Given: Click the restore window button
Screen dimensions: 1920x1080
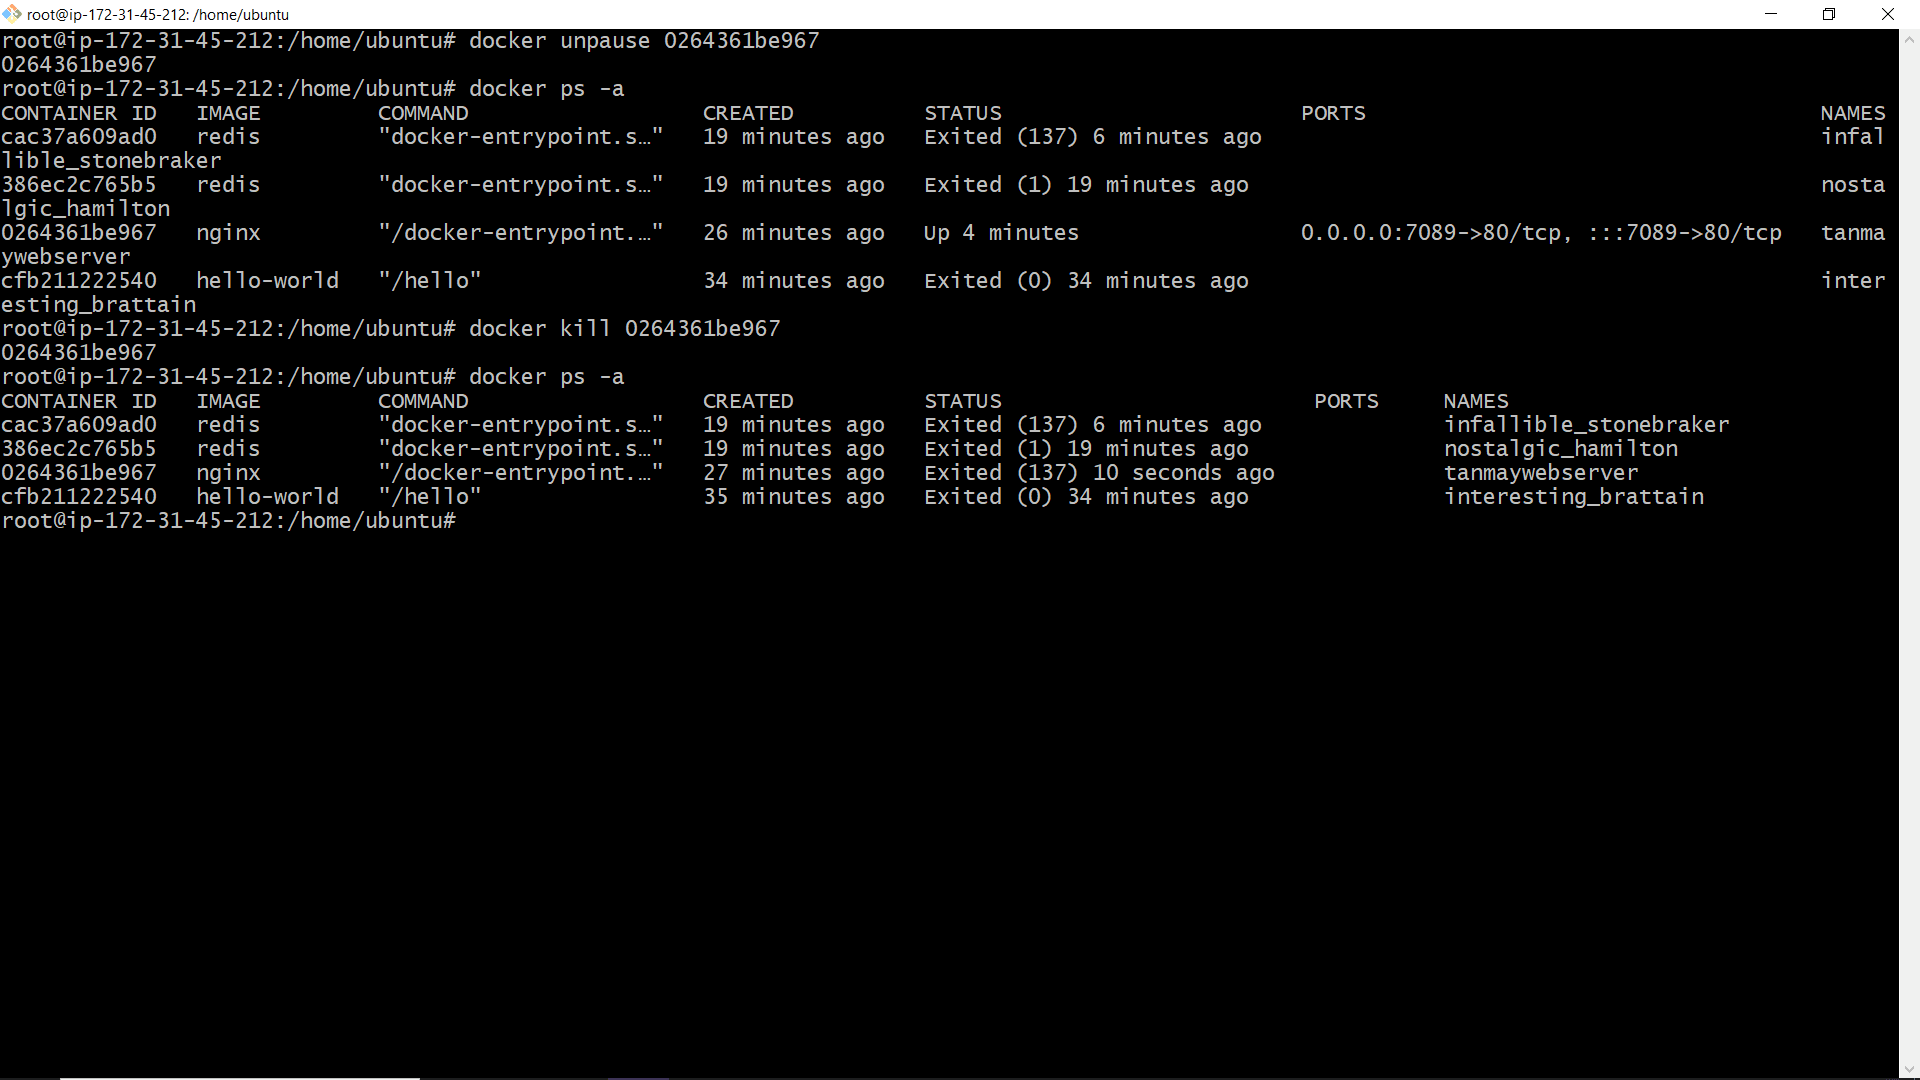Looking at the screenshot, I should click(x=1830, y=14).
